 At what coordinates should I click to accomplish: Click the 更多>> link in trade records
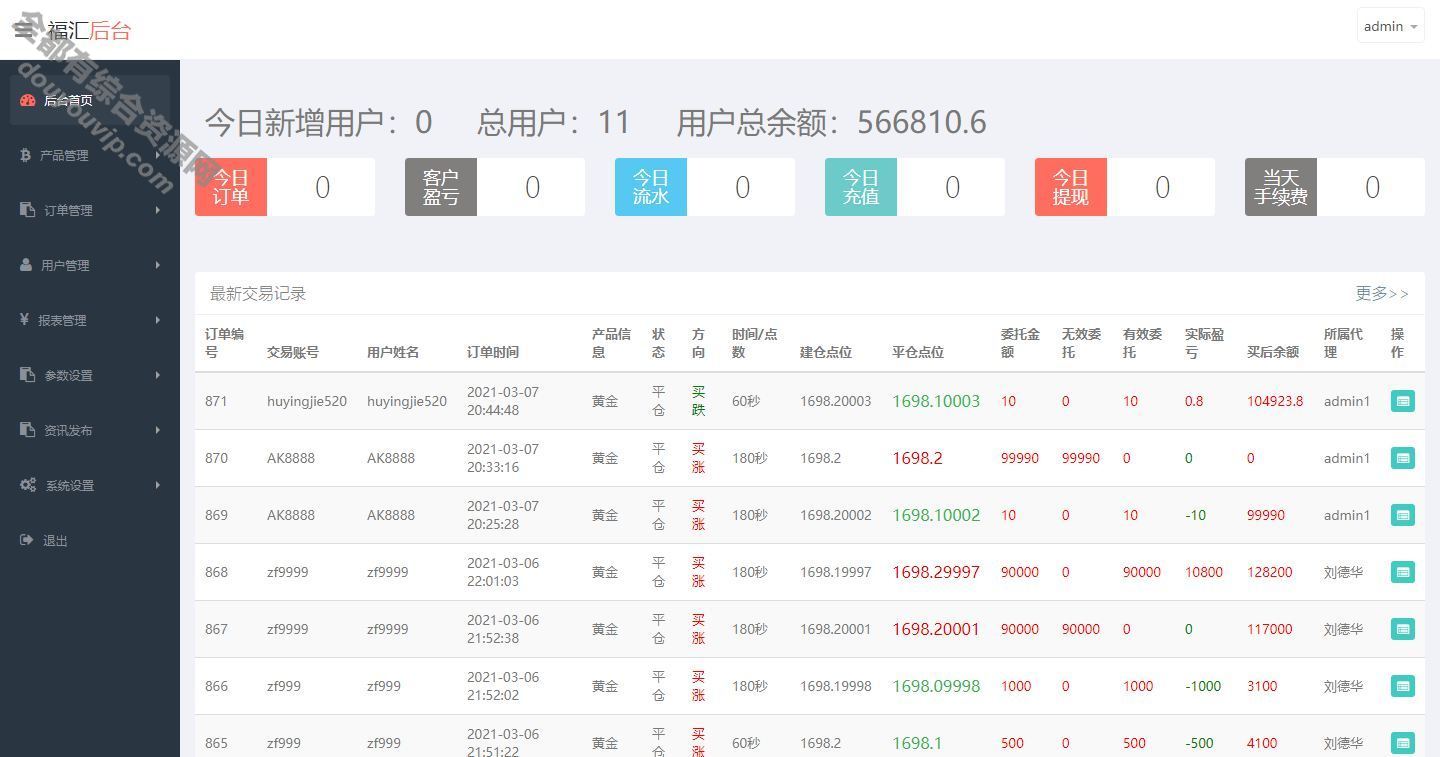(x=1382, y=293)
